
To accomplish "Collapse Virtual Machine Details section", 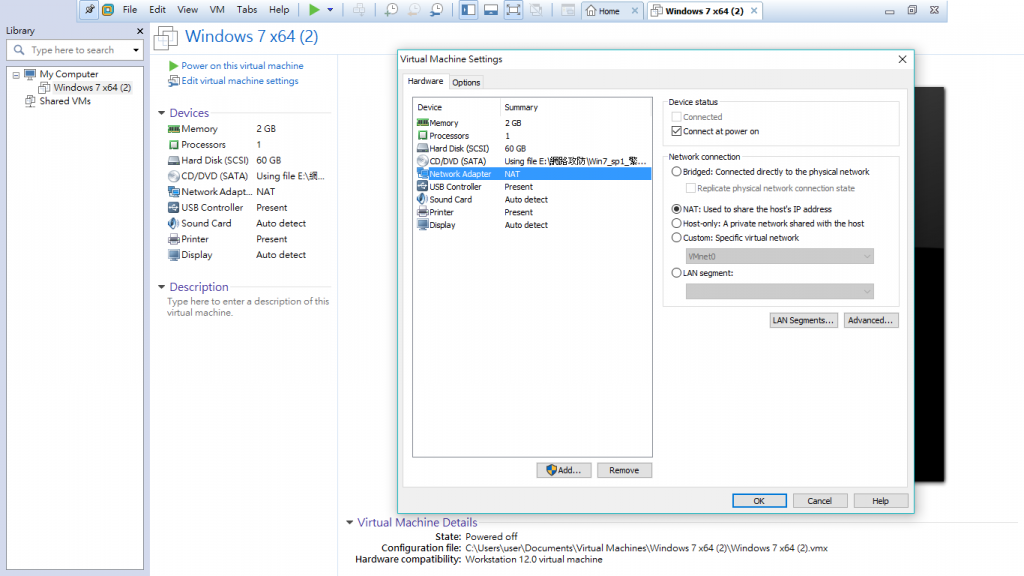I will 349,522.
